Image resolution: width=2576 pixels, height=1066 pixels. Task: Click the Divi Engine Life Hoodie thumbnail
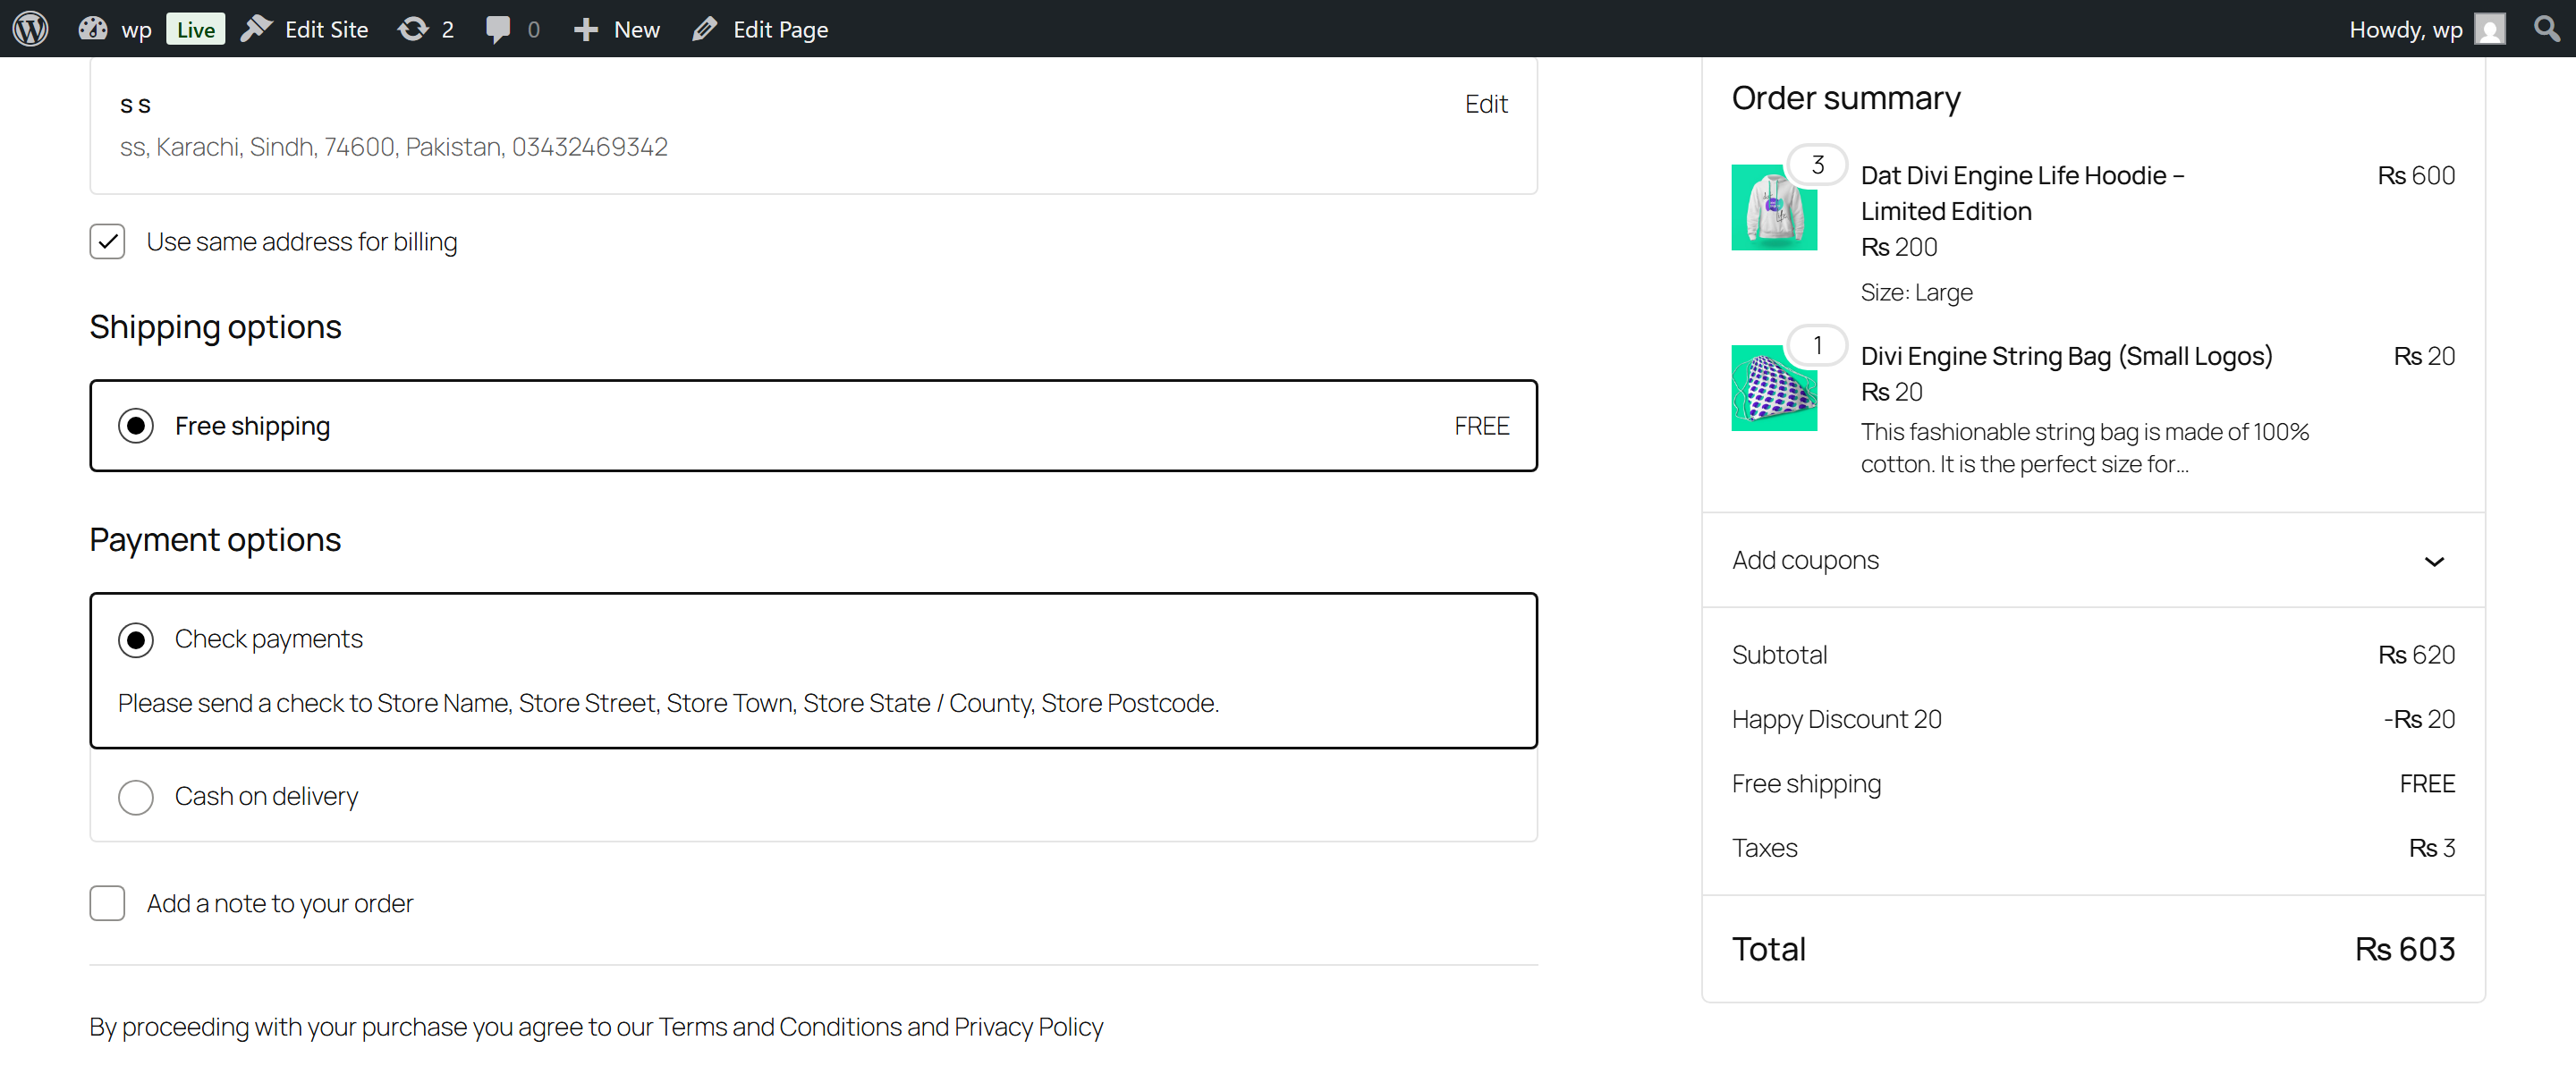click(1773, 207)
